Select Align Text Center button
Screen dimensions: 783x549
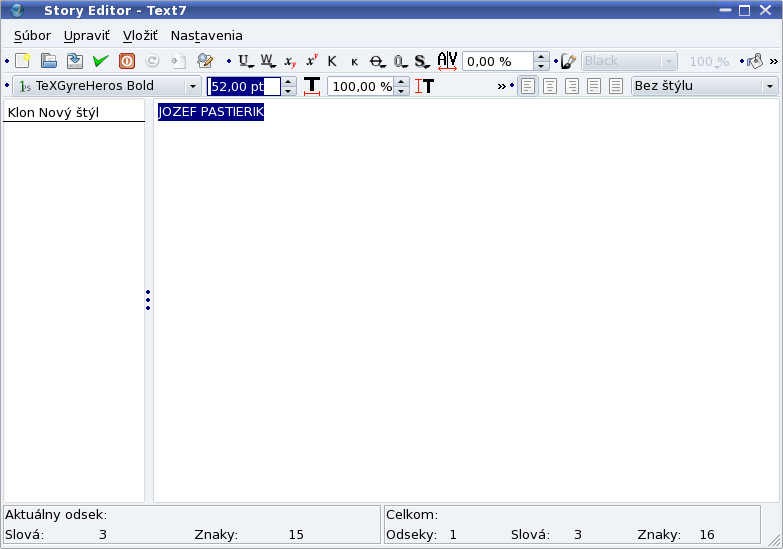pos(550,86)
